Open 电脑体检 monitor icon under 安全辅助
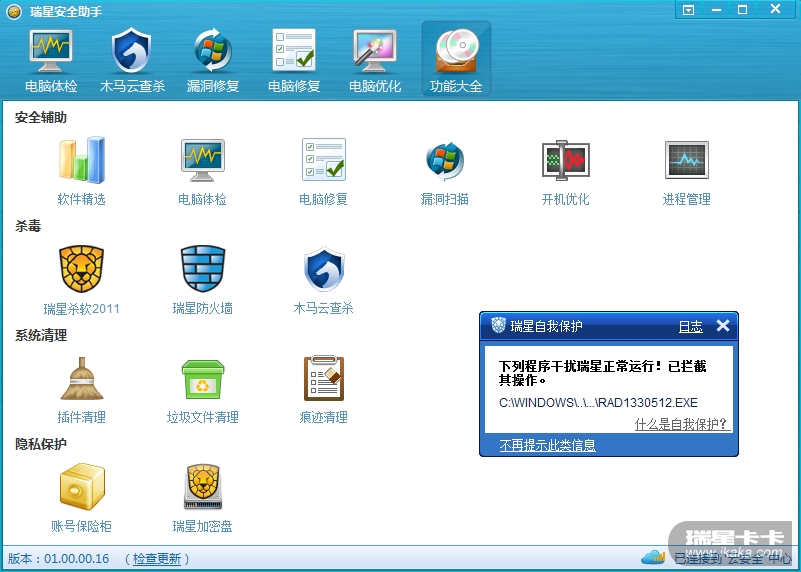The image size is (801, 572). [x=203, y=160]
